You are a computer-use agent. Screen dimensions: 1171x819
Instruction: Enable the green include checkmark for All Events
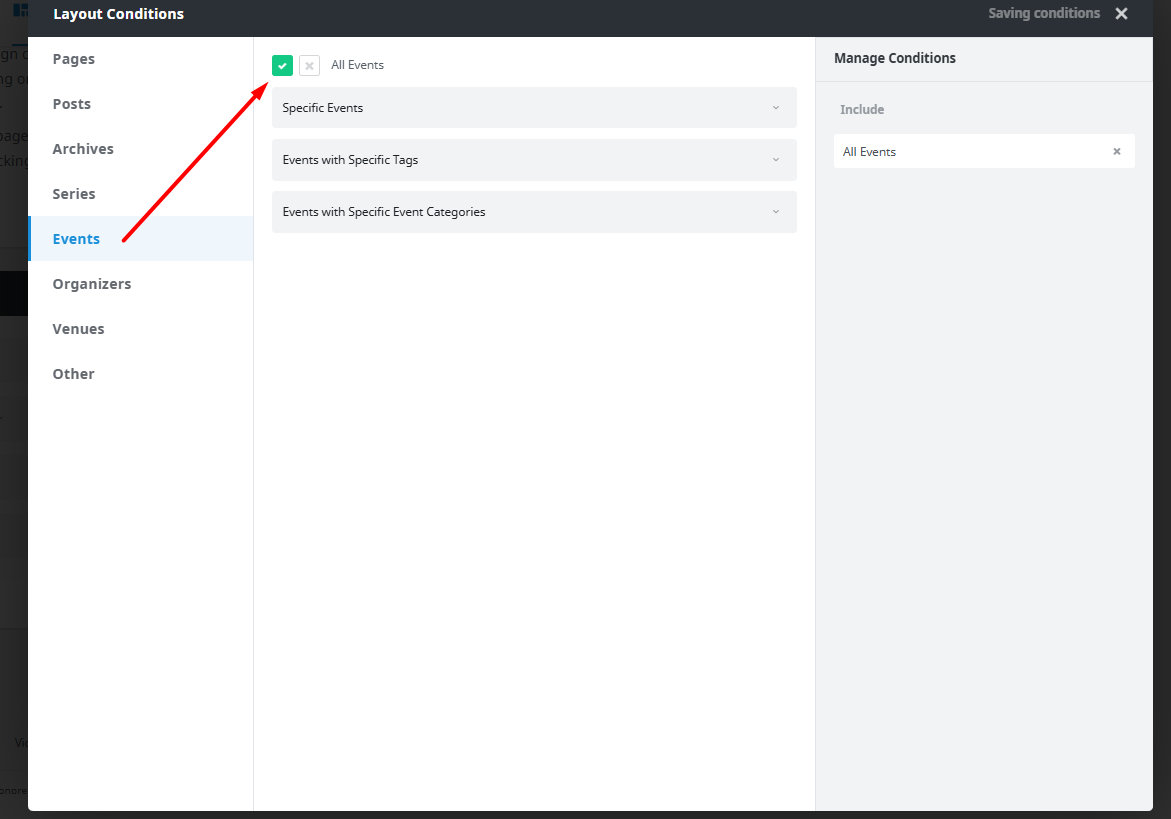click(x=282, y=64)
